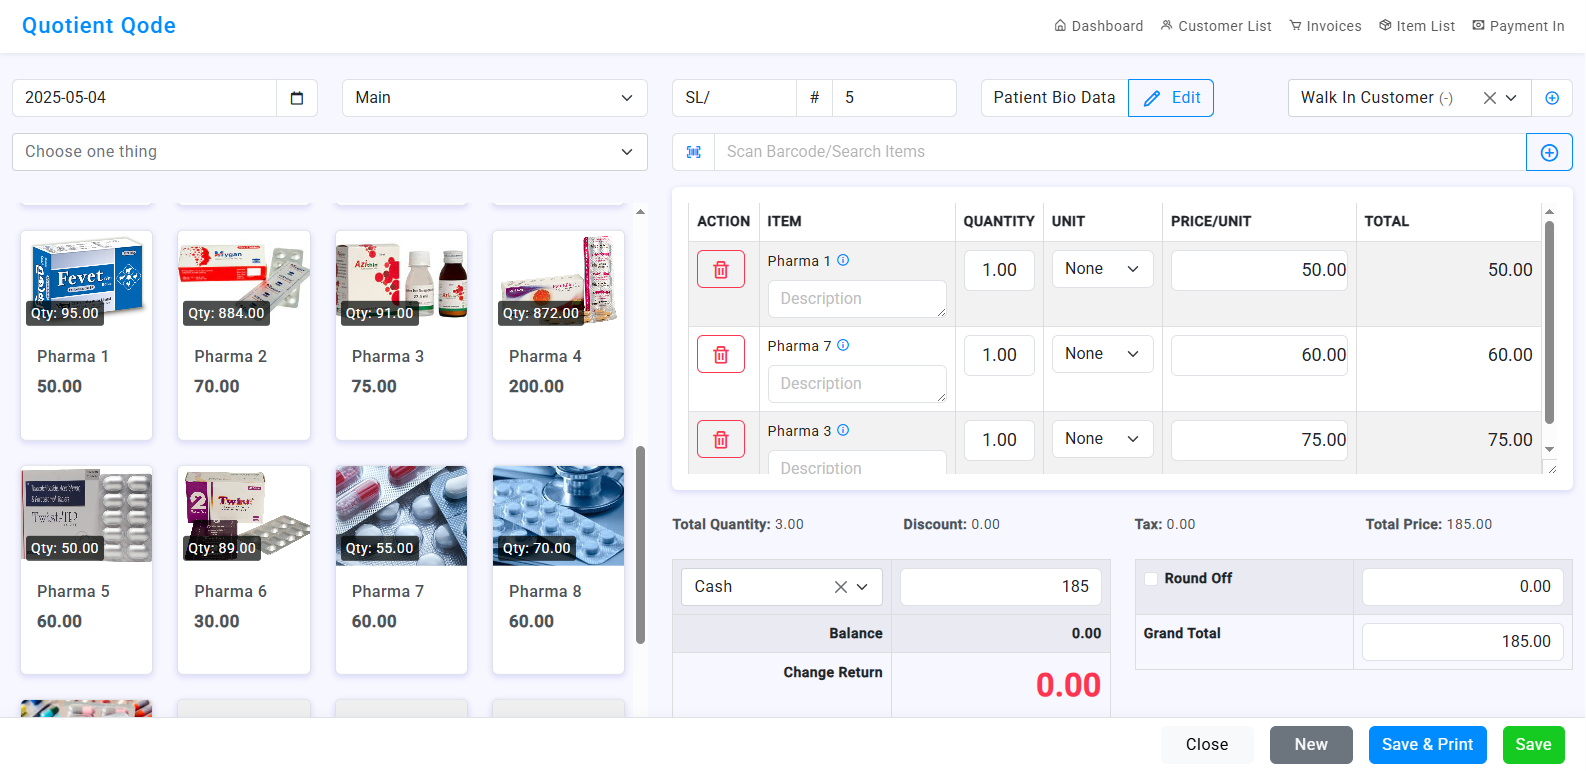Delete the Pharma 1 row with trash icon
Screen dimensions: 1586x771
click(720, 270)
